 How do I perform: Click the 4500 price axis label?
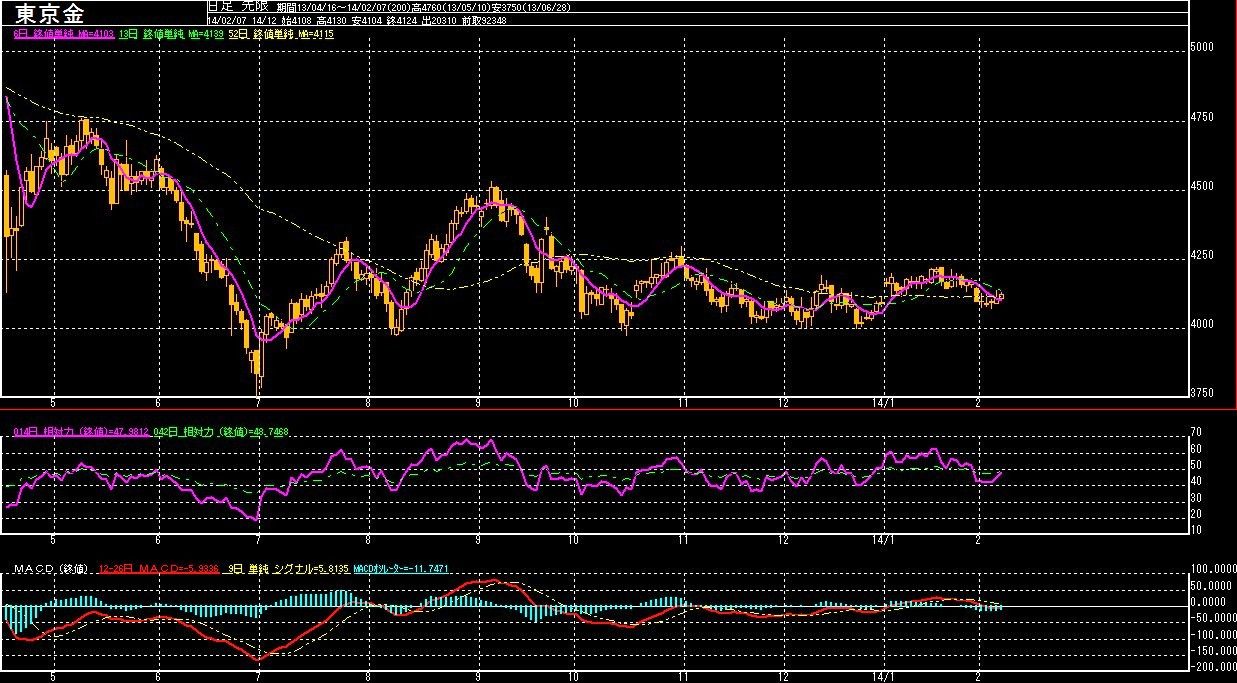(1201, 186)
